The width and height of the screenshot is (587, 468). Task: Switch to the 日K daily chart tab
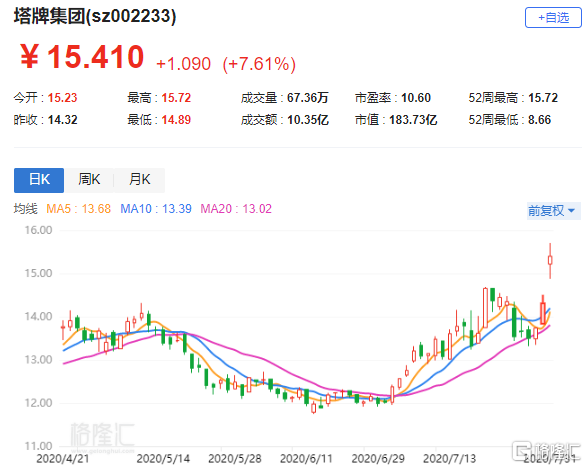click(x=39, y=180)
